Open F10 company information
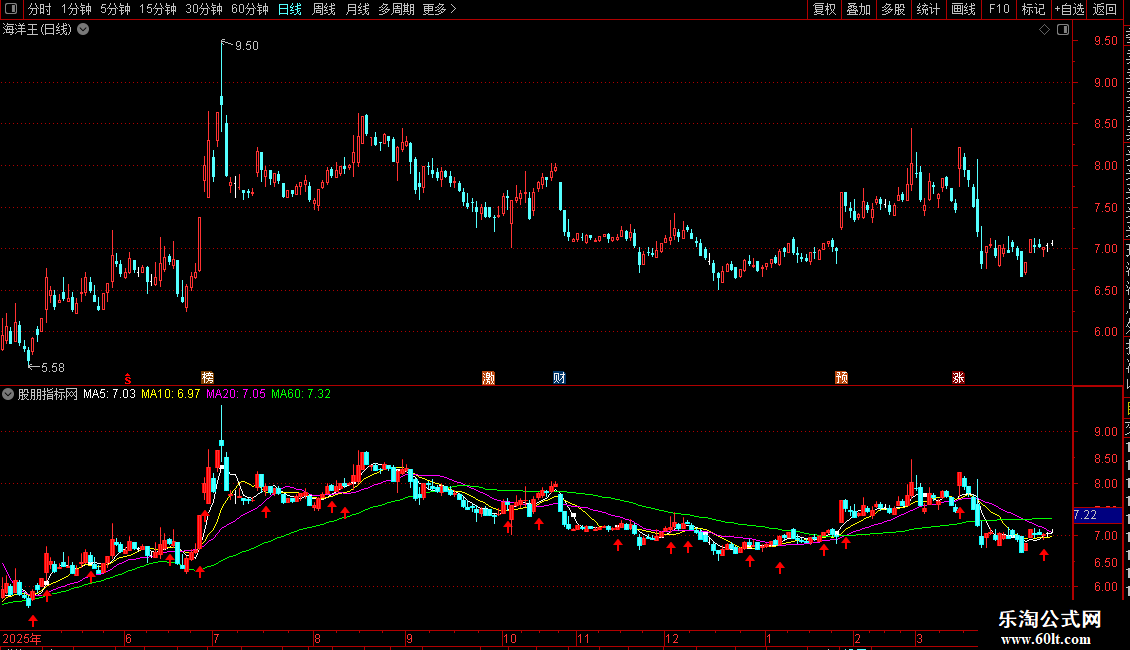1130x650 pixels. pos(999,9)
